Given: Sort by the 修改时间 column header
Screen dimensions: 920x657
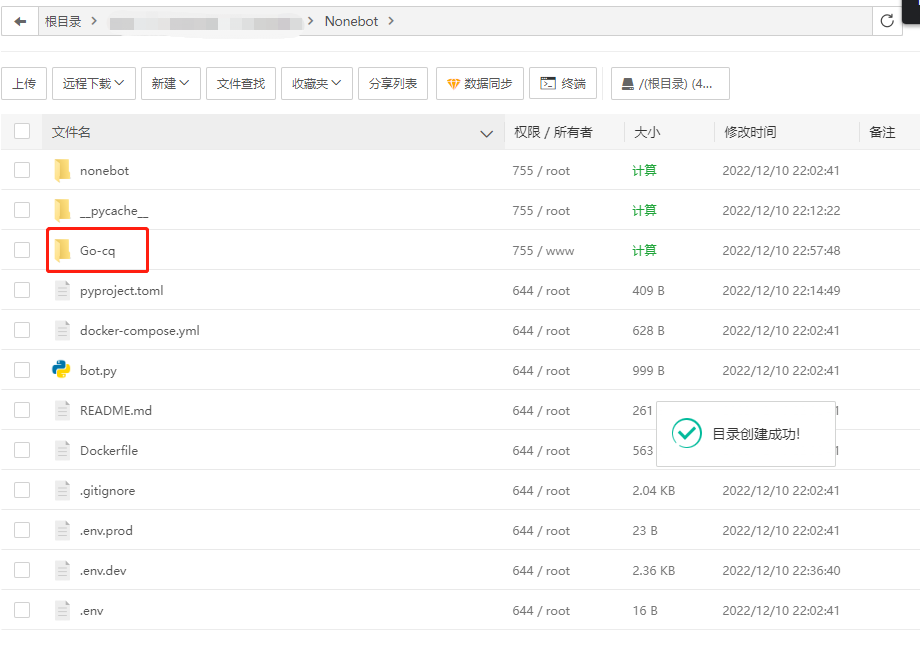Looking at the screenshot, I should click(x=750, y=132).
